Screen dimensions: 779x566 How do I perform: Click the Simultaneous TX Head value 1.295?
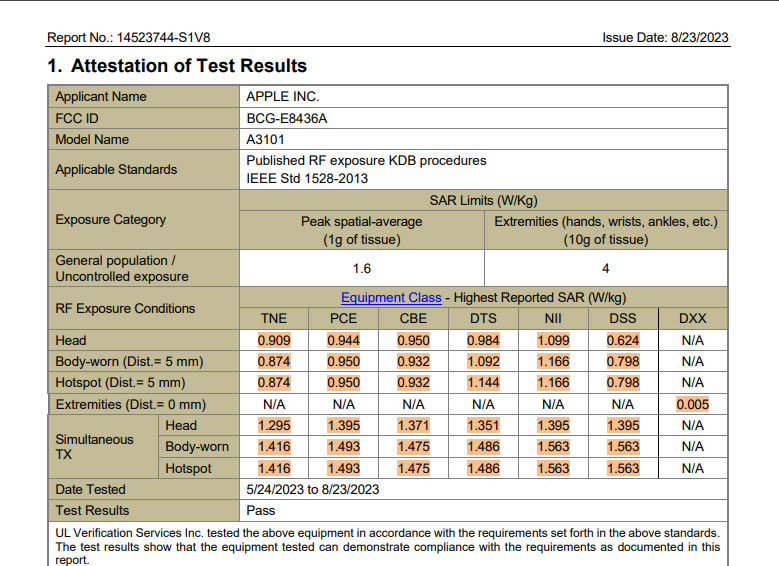point(274,426)
